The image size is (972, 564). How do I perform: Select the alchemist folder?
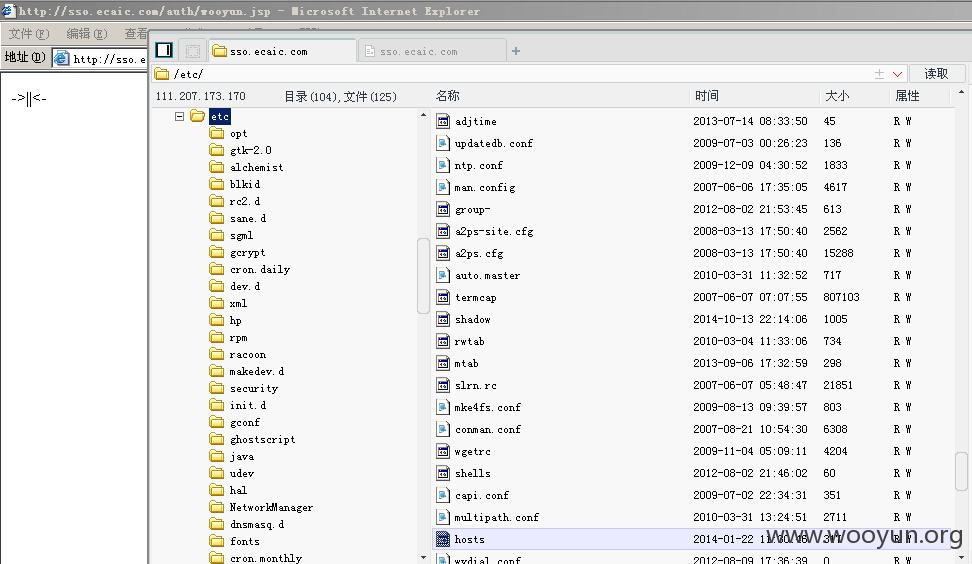click(x=256, y=167)
